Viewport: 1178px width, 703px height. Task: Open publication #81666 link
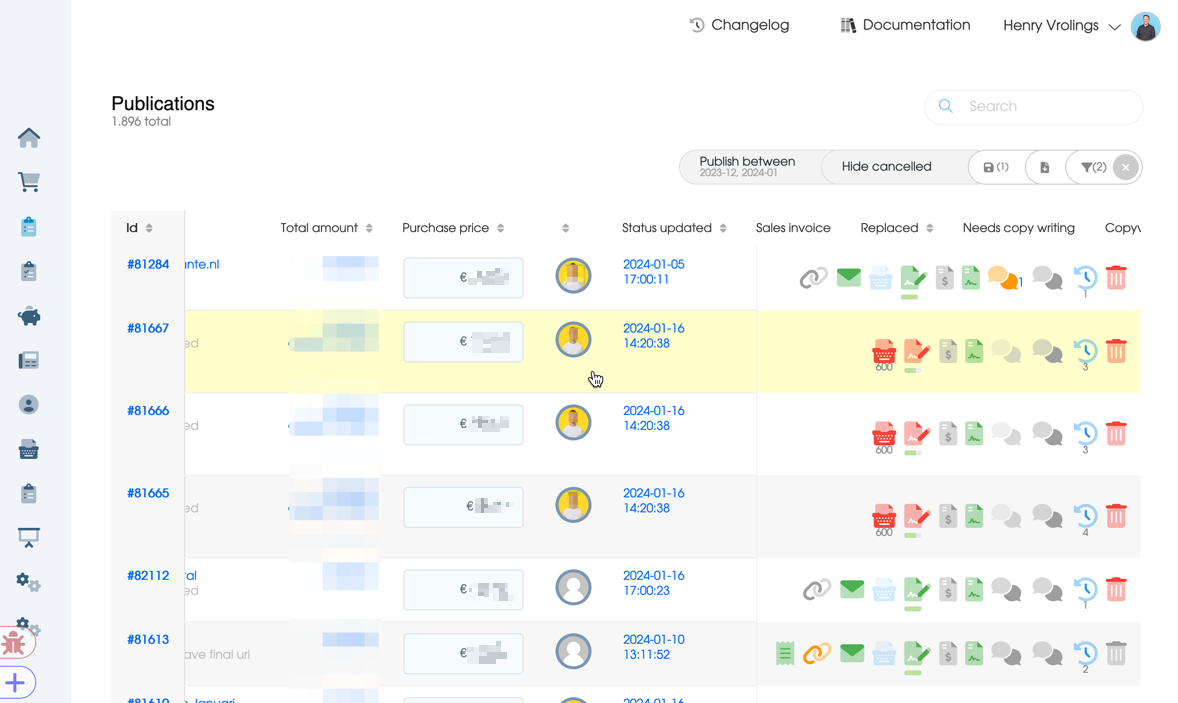(148, 411)
